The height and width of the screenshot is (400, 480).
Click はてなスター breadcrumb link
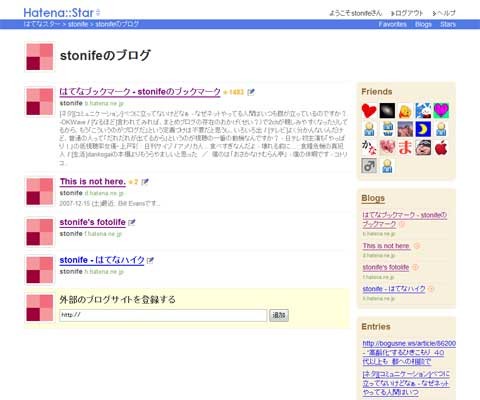[42, 24]
